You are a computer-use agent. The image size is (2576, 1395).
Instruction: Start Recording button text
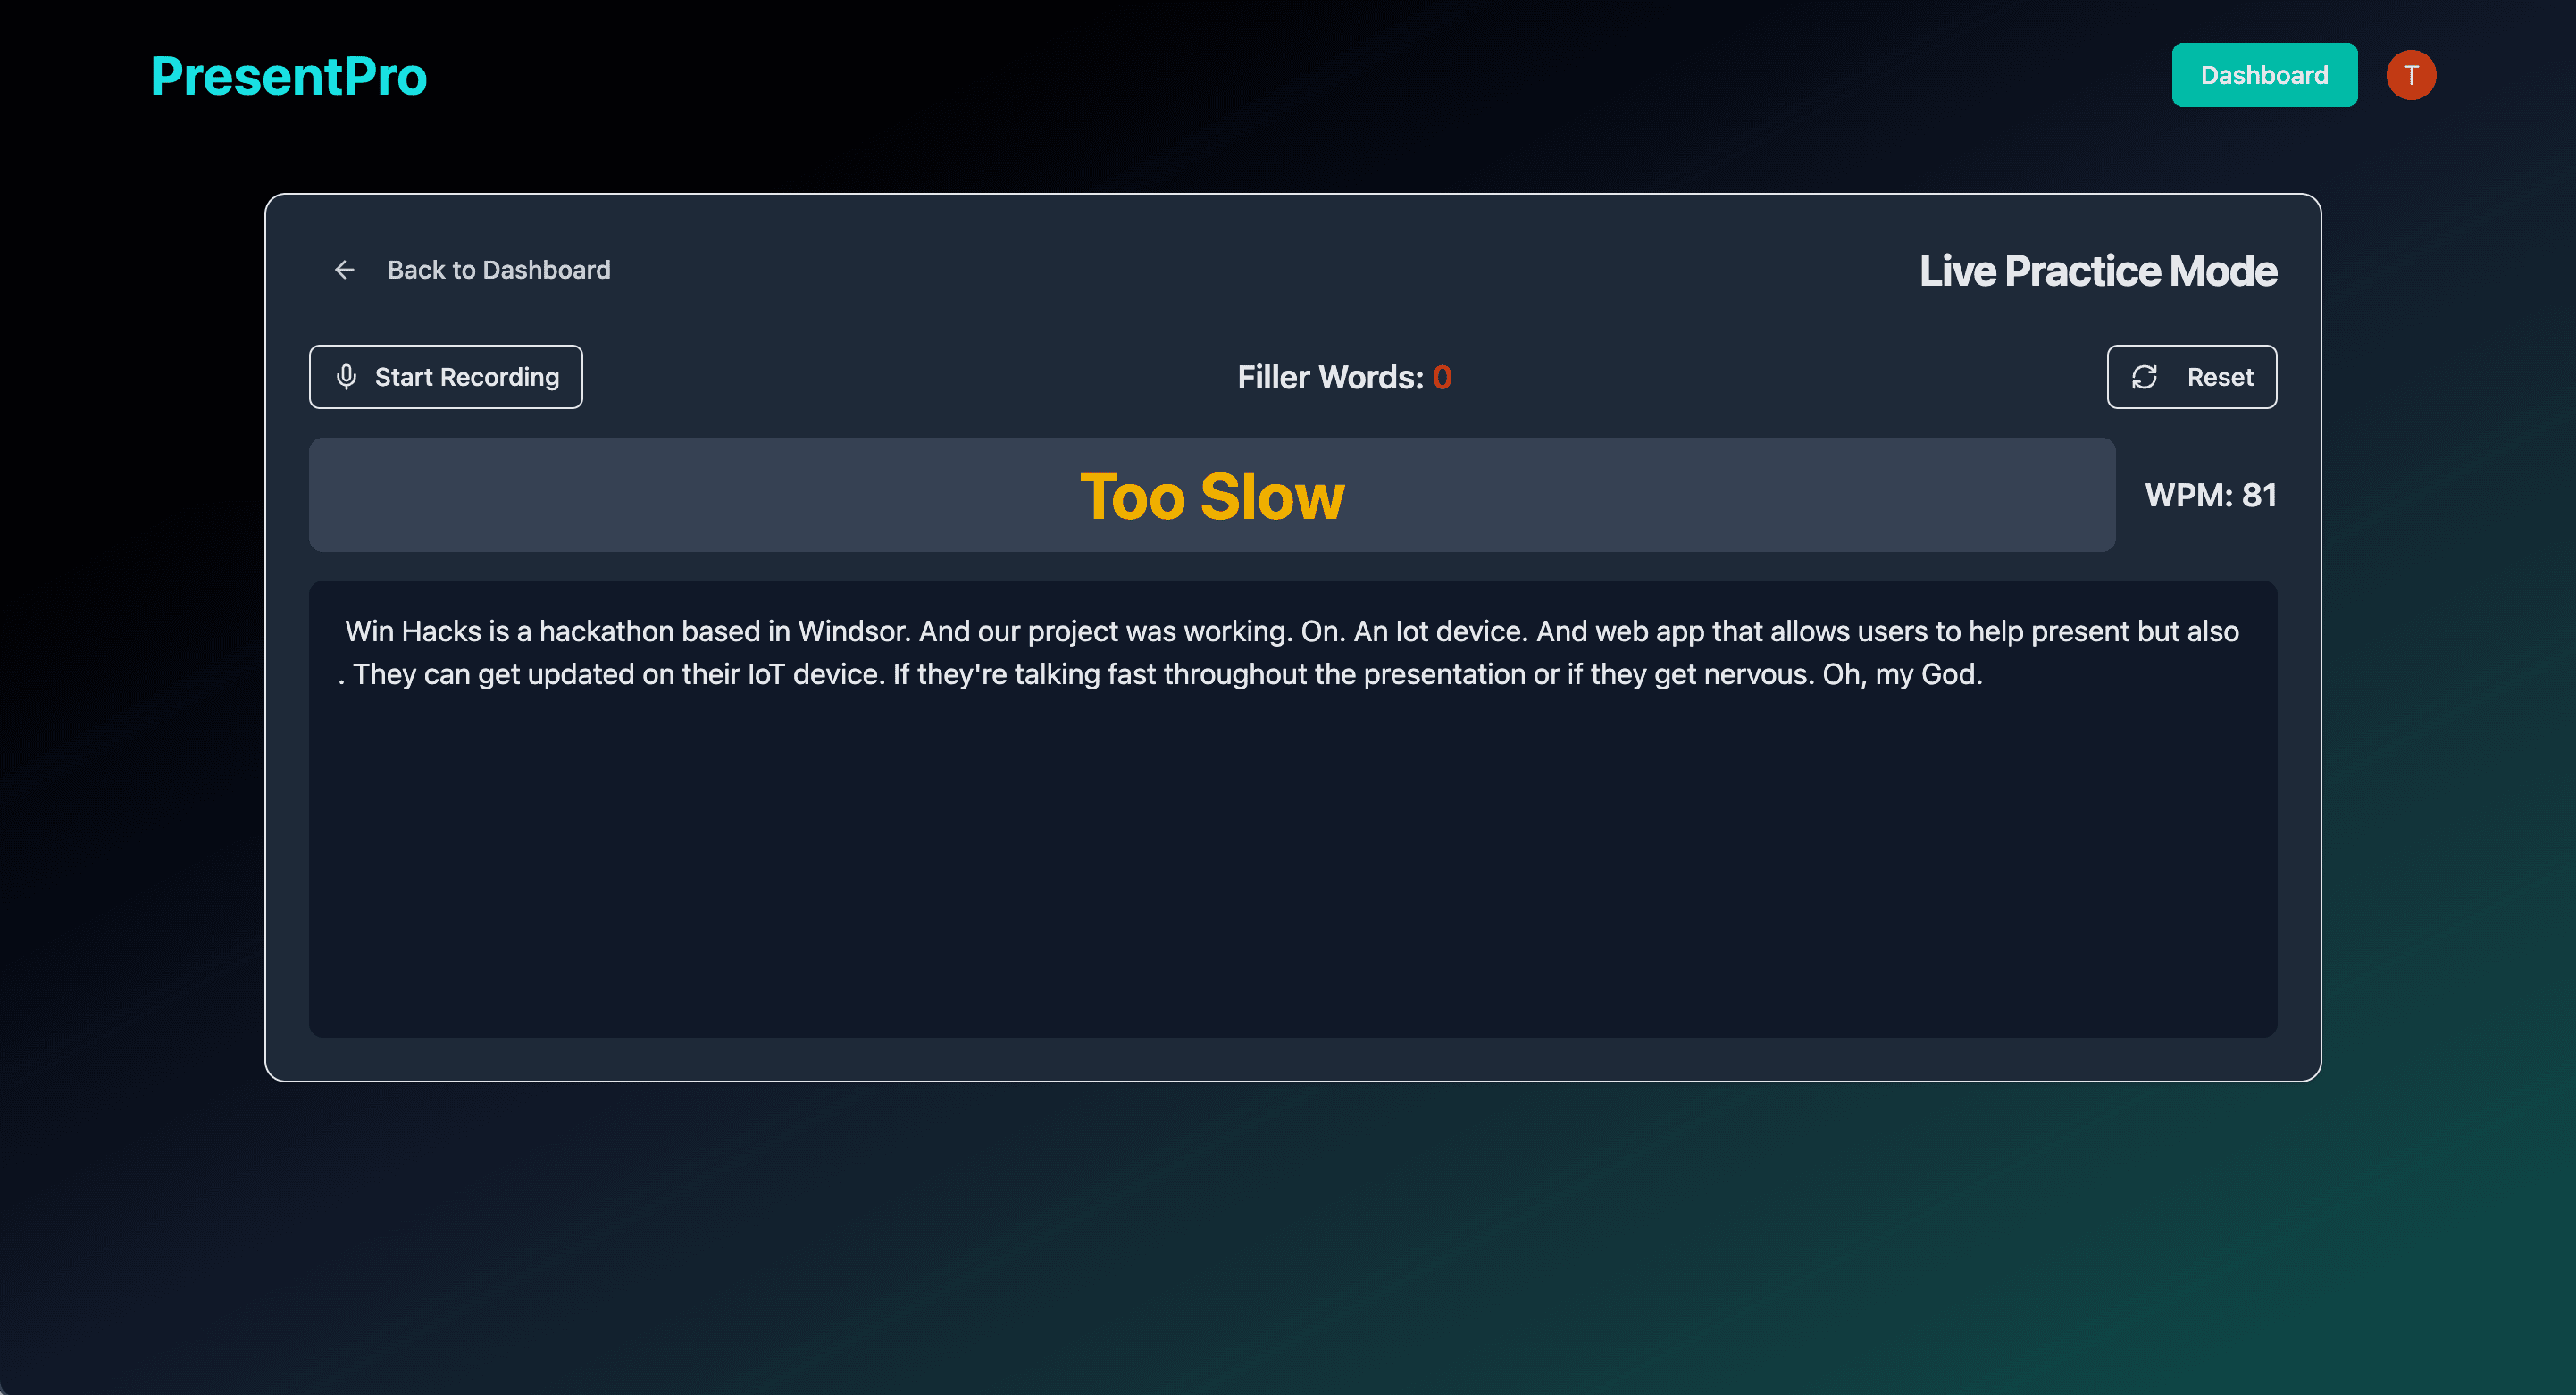[x=467, y=377]
